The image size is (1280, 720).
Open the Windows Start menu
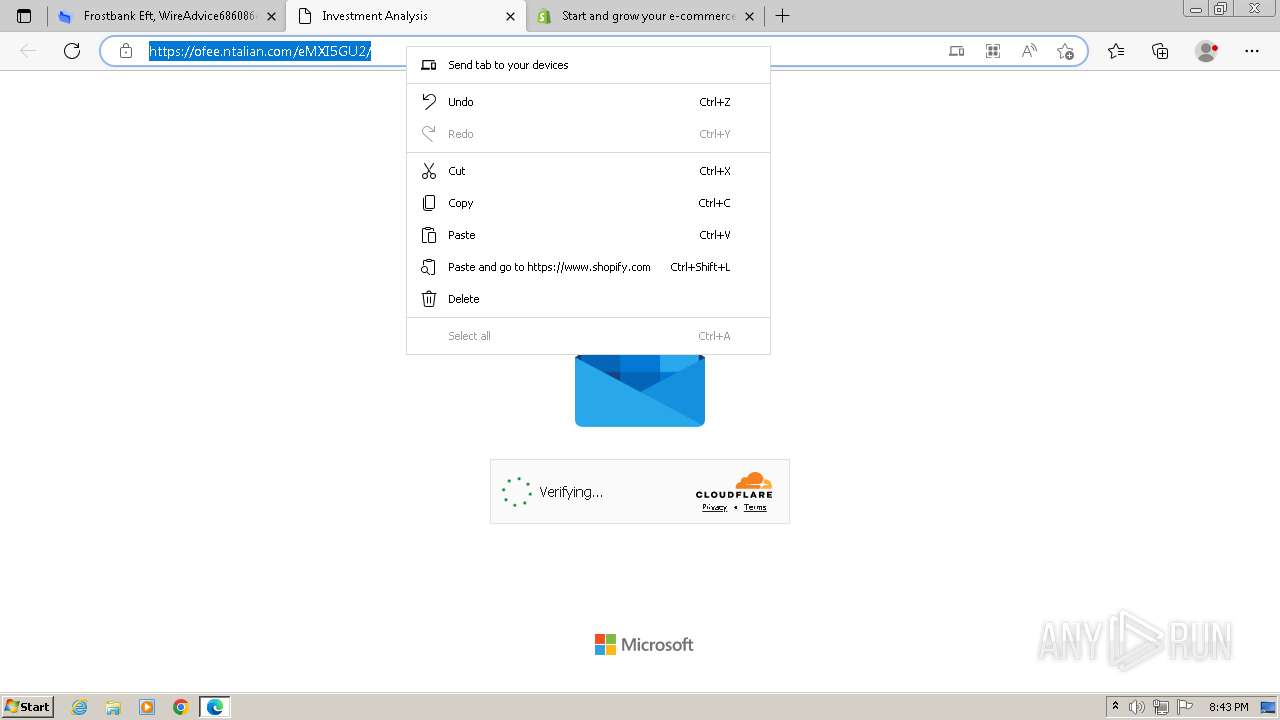[x=28, y=706]
